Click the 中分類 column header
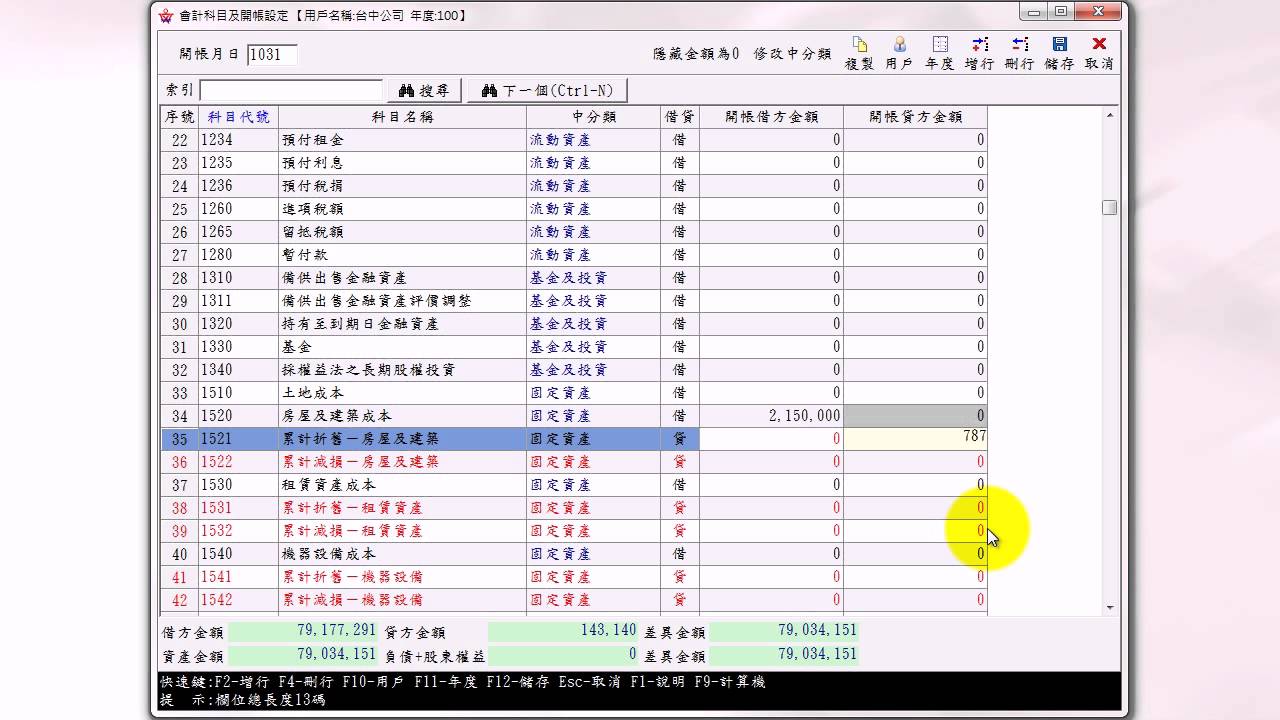This screenshot has height=720, width=1280. click(593, 117)
